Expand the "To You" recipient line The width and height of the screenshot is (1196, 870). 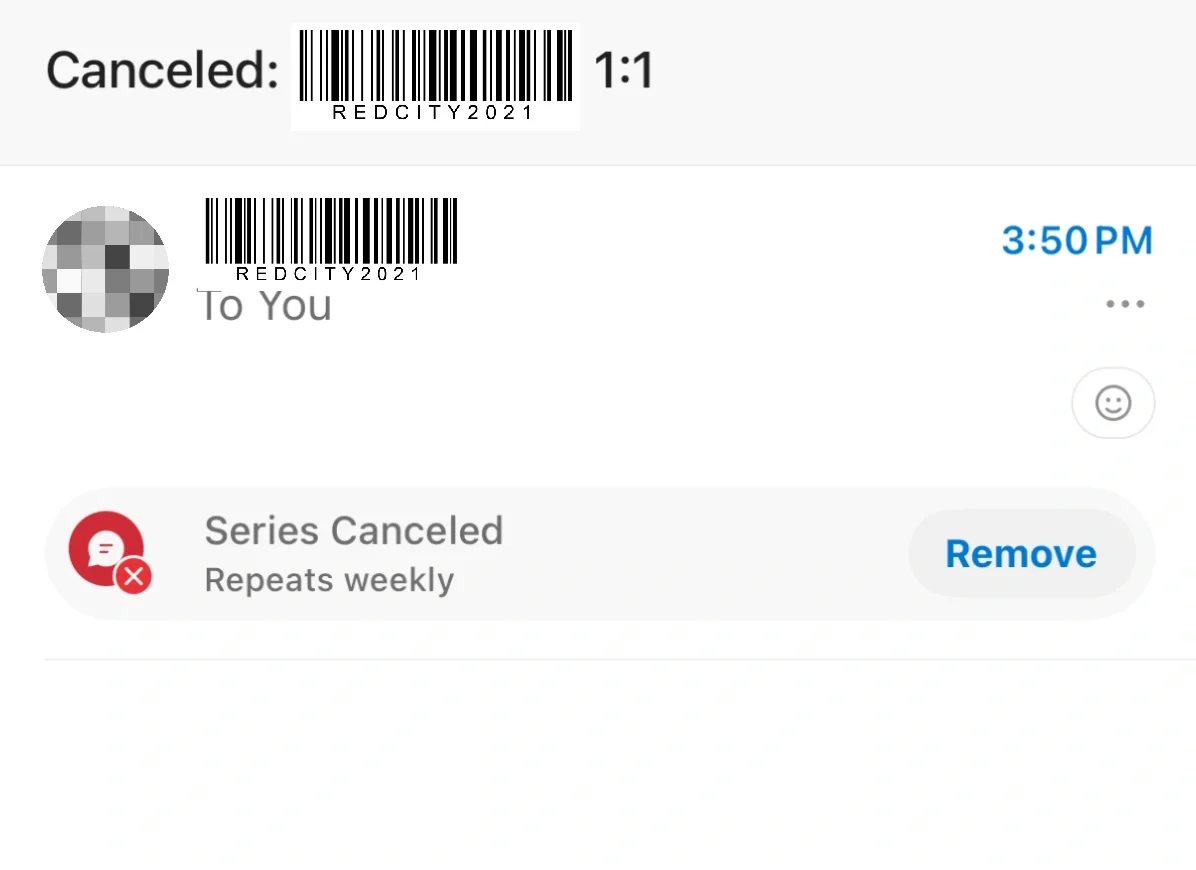(265, 306)
